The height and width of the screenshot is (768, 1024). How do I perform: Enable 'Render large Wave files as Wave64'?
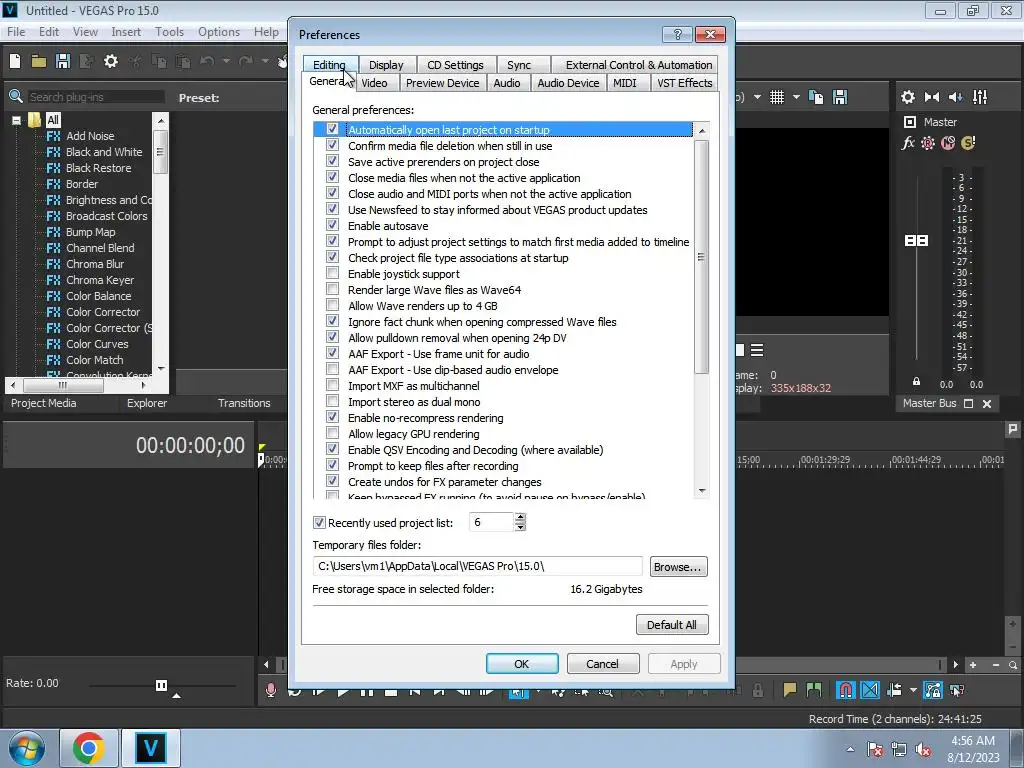point(332,289)
